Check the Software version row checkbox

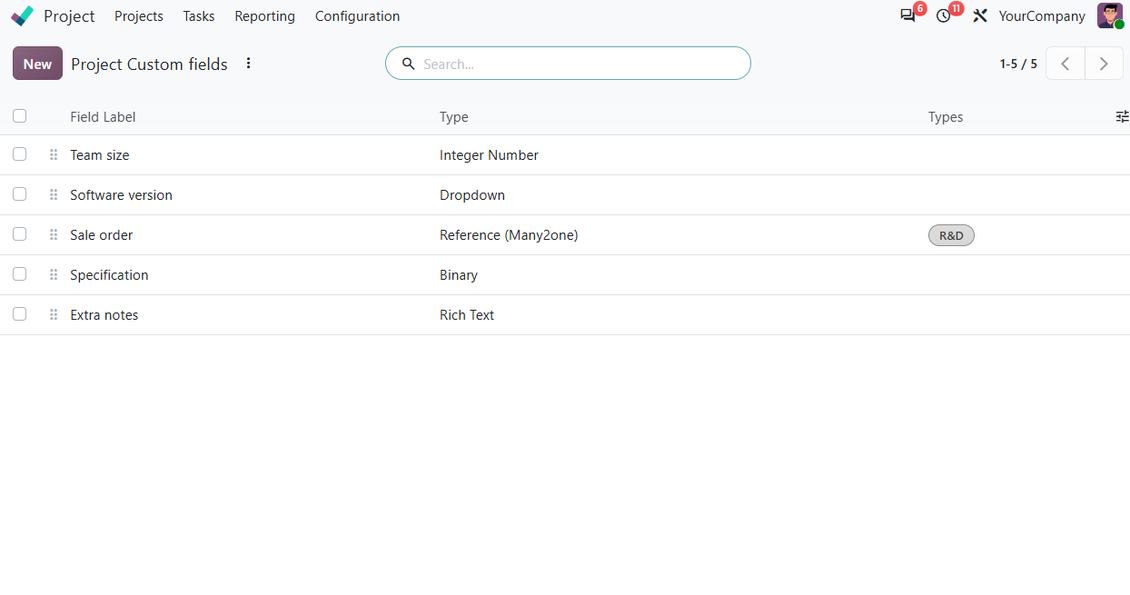19,194
